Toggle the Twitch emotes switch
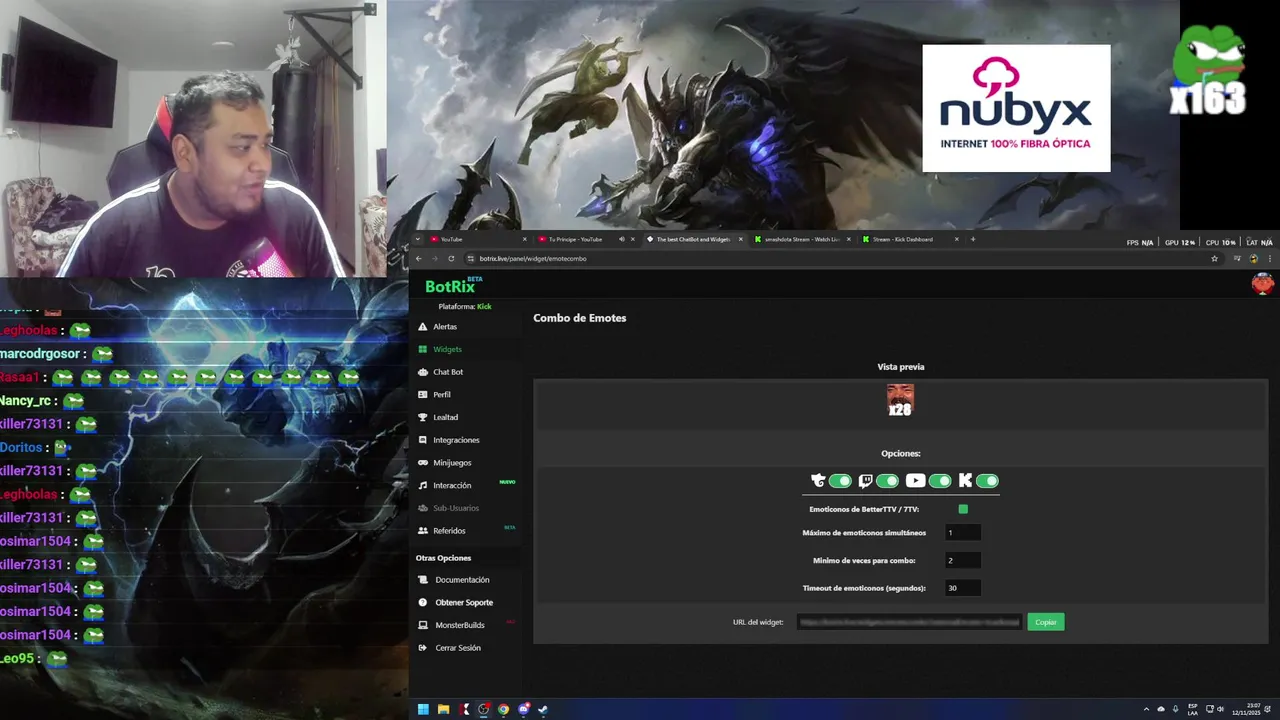The height and width of the screenshot is (720, 1280). click(887, 481)
